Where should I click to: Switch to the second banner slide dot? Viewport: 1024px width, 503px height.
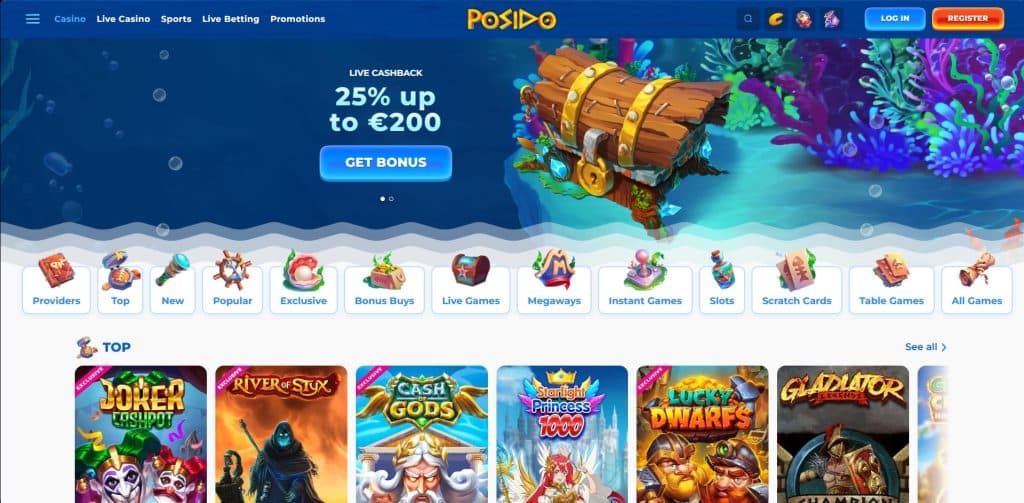[x=391, y=199]
